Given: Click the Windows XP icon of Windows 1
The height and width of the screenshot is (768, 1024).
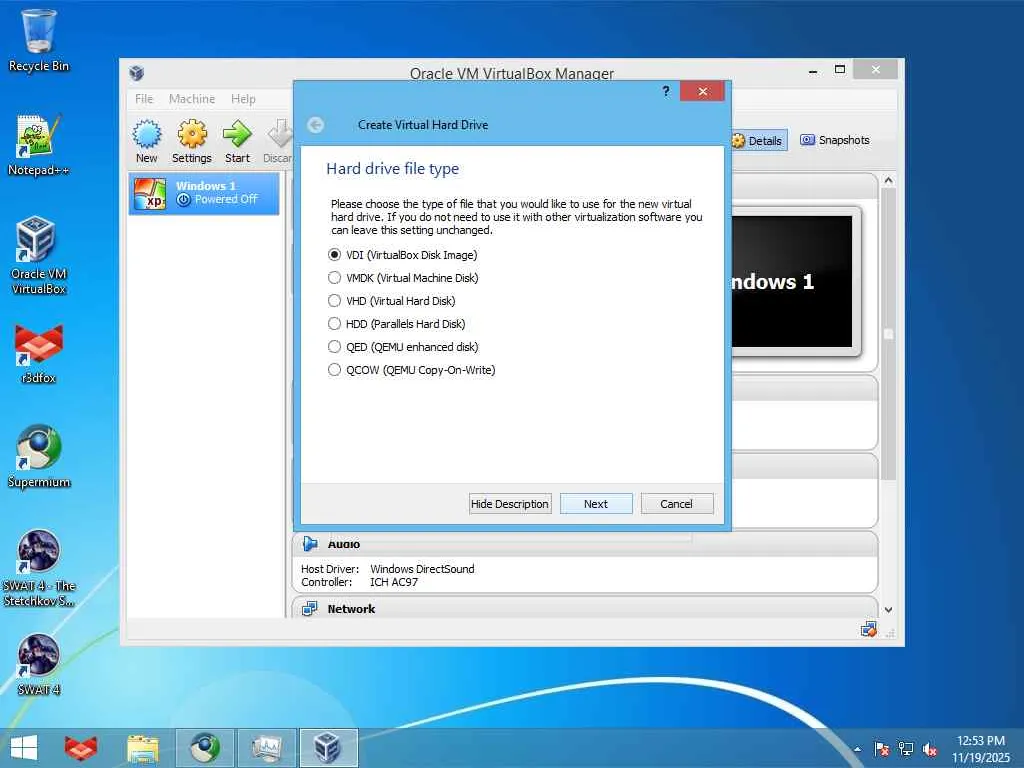Looking at the screenshot, I should pos(150,193).
